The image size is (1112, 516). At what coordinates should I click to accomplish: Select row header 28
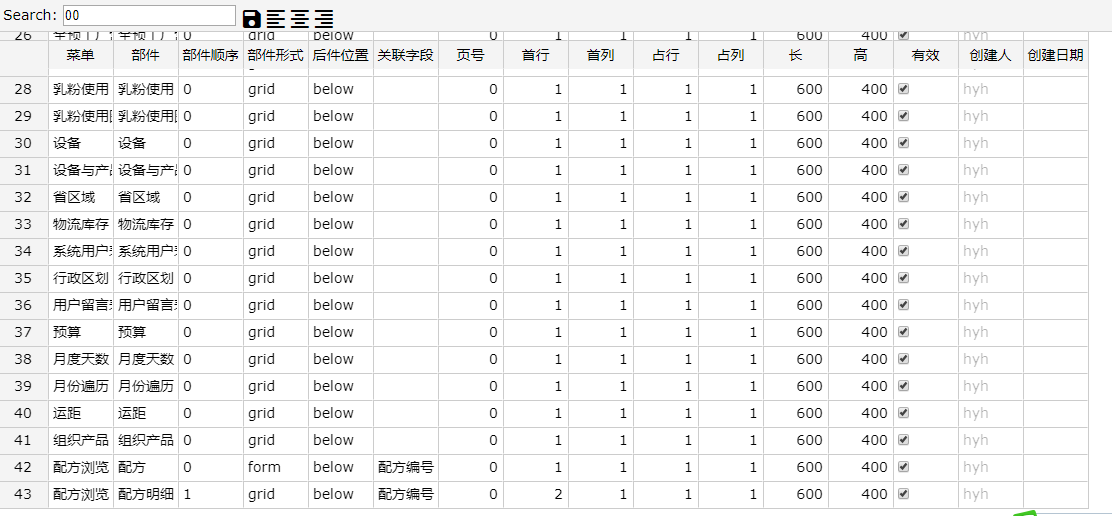click(x=24, y=89)
